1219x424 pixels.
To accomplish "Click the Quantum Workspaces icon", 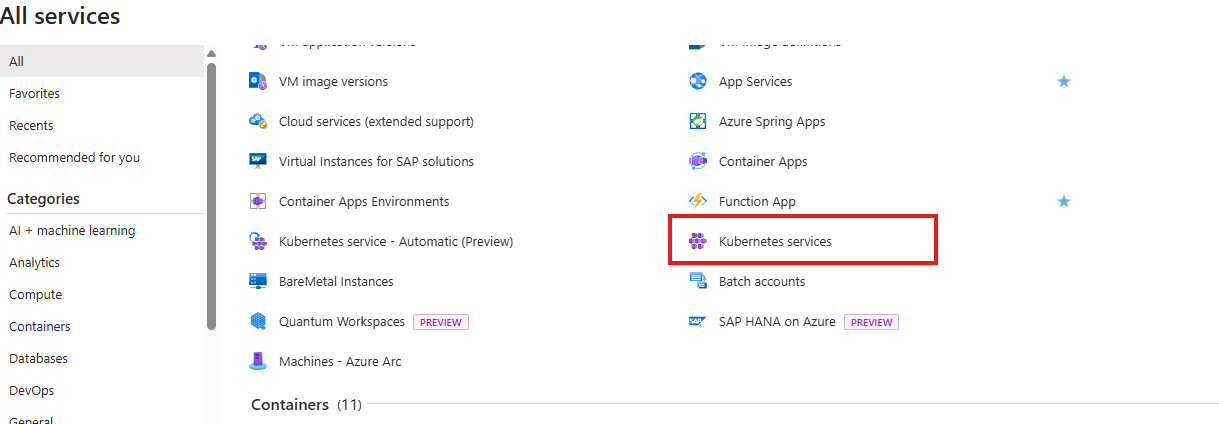I will pyautogui.click(x=258, y=321).
